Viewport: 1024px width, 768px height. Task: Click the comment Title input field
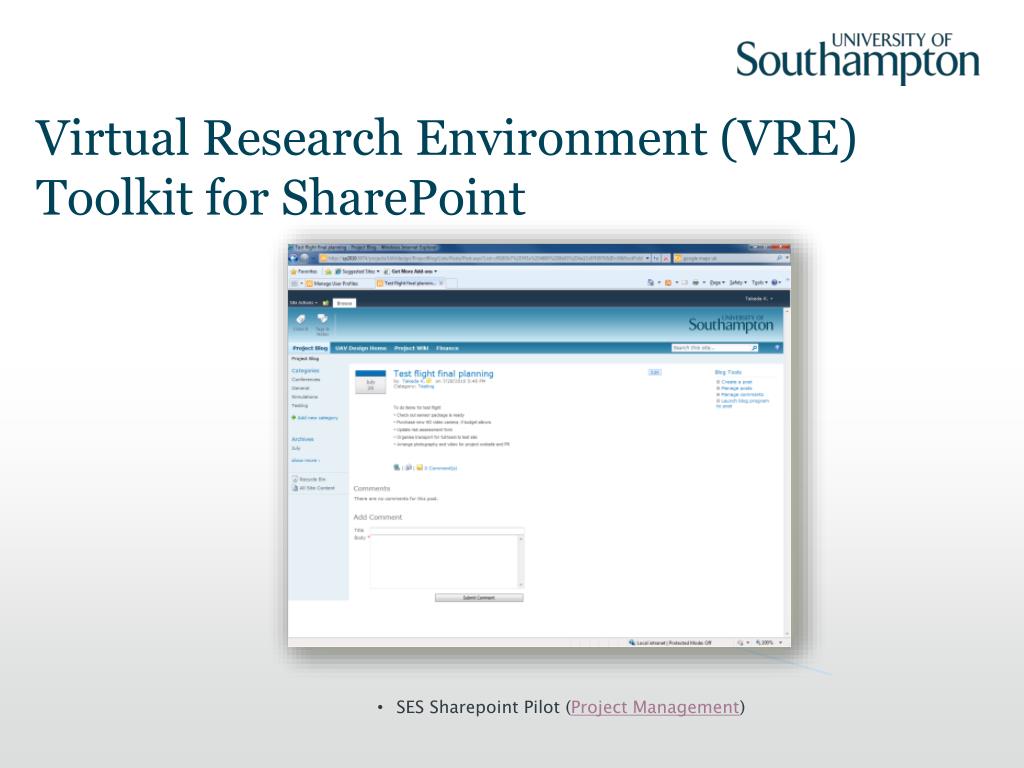(x=447, y=530)
